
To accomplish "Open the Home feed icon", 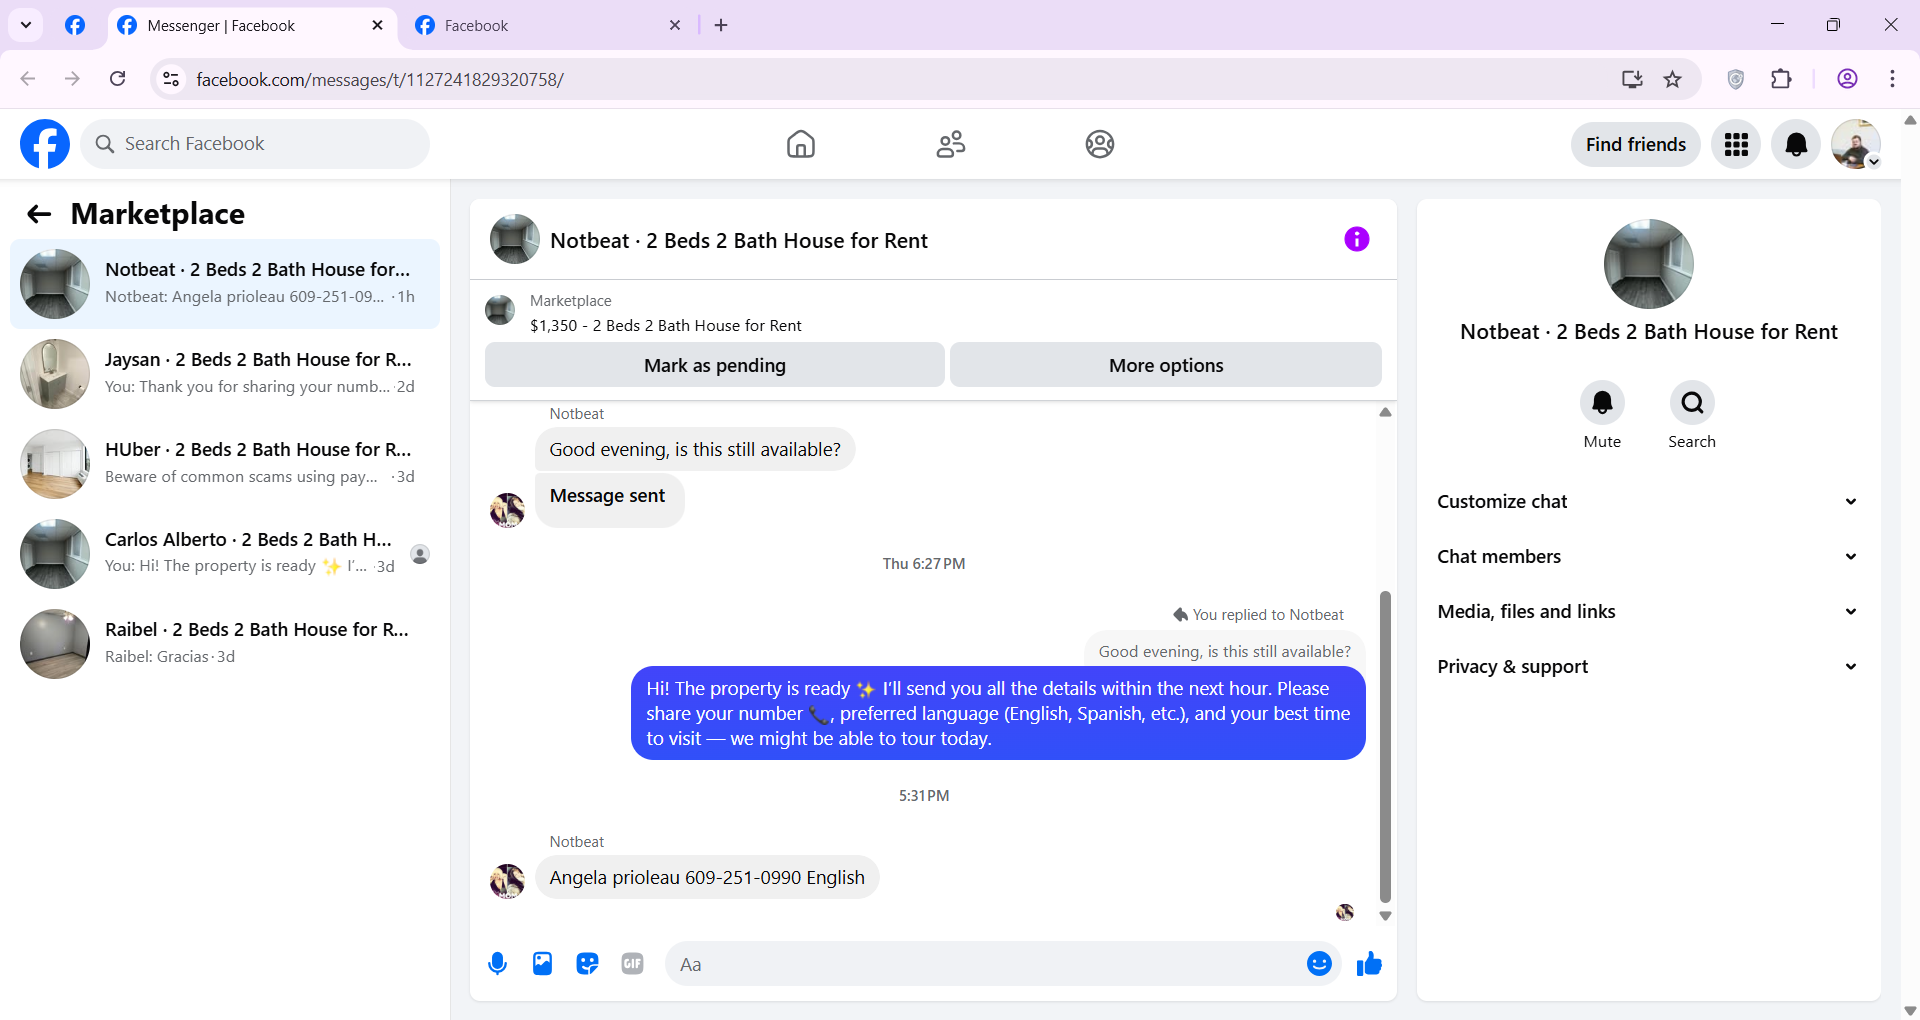I will 800,144.
